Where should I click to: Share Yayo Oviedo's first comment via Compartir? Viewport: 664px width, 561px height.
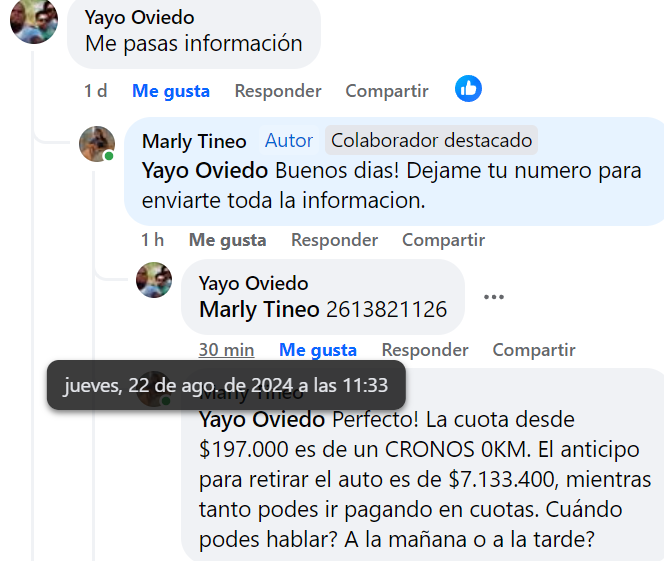[x=387, y=91]
